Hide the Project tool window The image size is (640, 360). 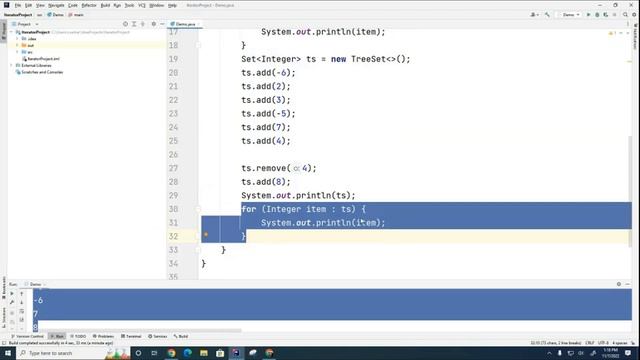162,24
